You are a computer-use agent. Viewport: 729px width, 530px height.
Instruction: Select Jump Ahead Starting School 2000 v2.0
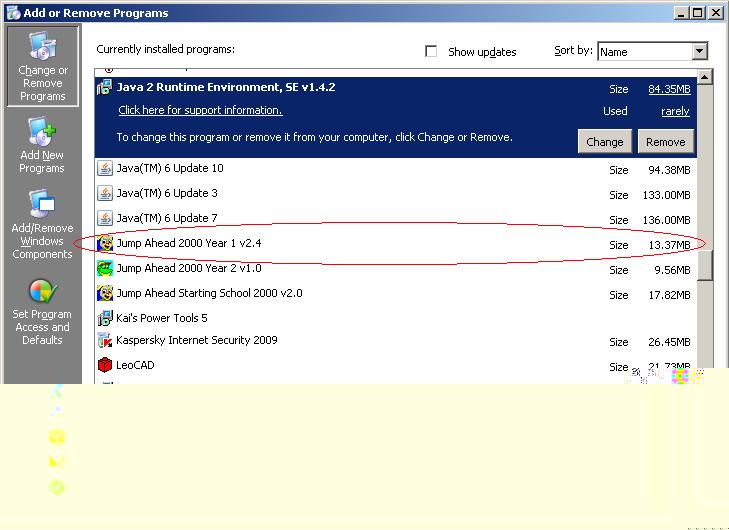click(395, 294)
